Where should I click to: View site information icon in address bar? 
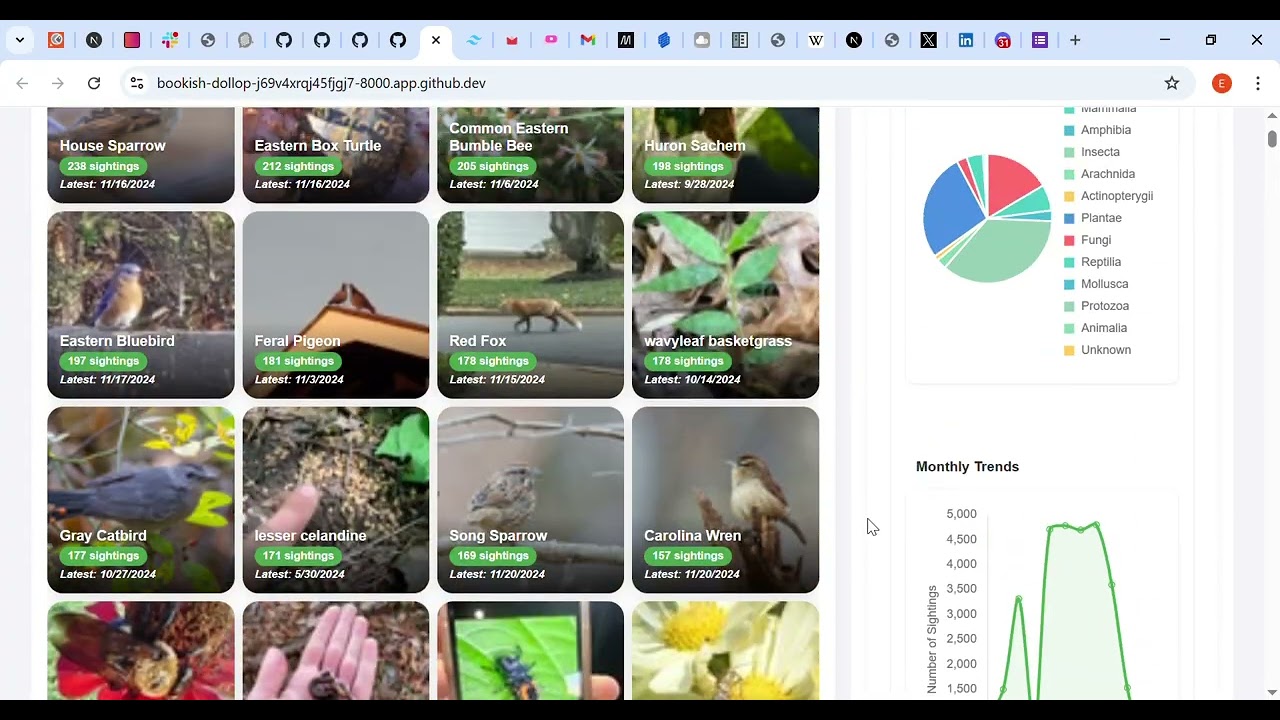(137, 83)
